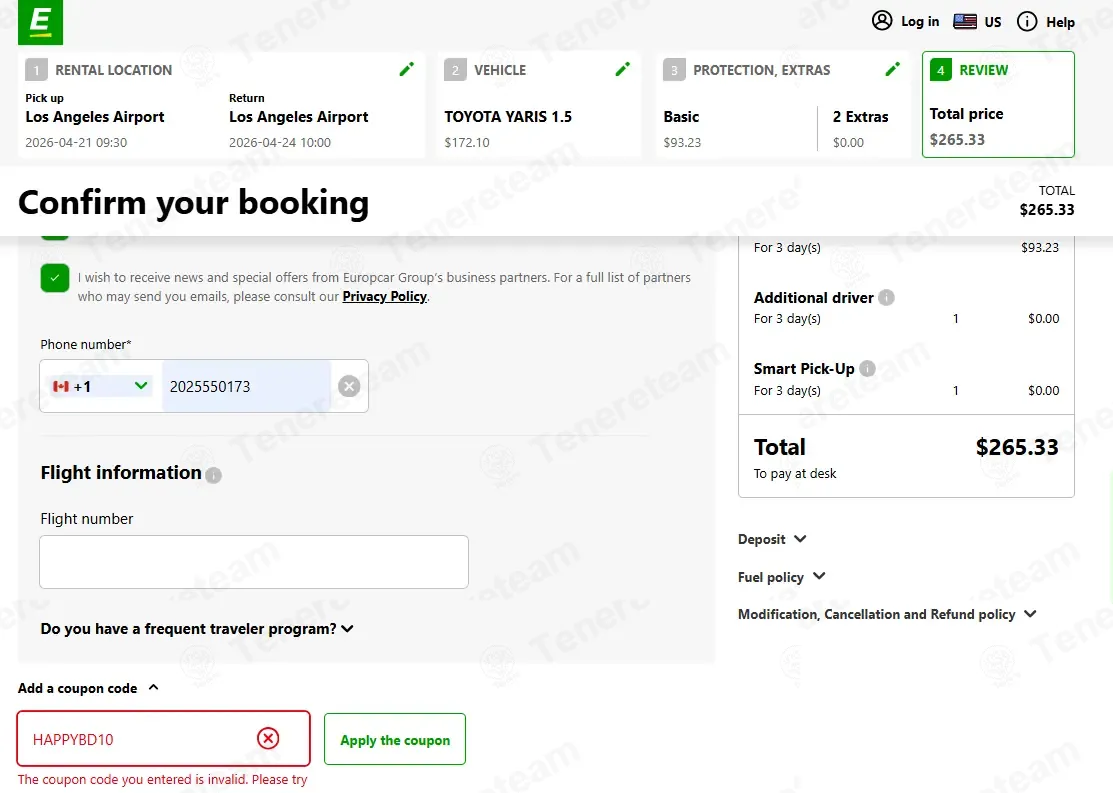The width and height of the screenshot is (1113, 793).
Task: Click Apply the coupon button
Action: pyautogui.click(x=395, y=739)
